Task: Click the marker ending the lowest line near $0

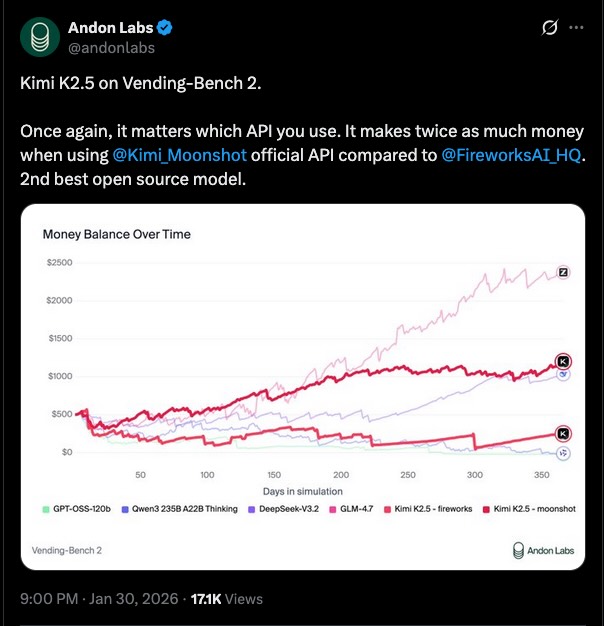Action: coord(564,453)
